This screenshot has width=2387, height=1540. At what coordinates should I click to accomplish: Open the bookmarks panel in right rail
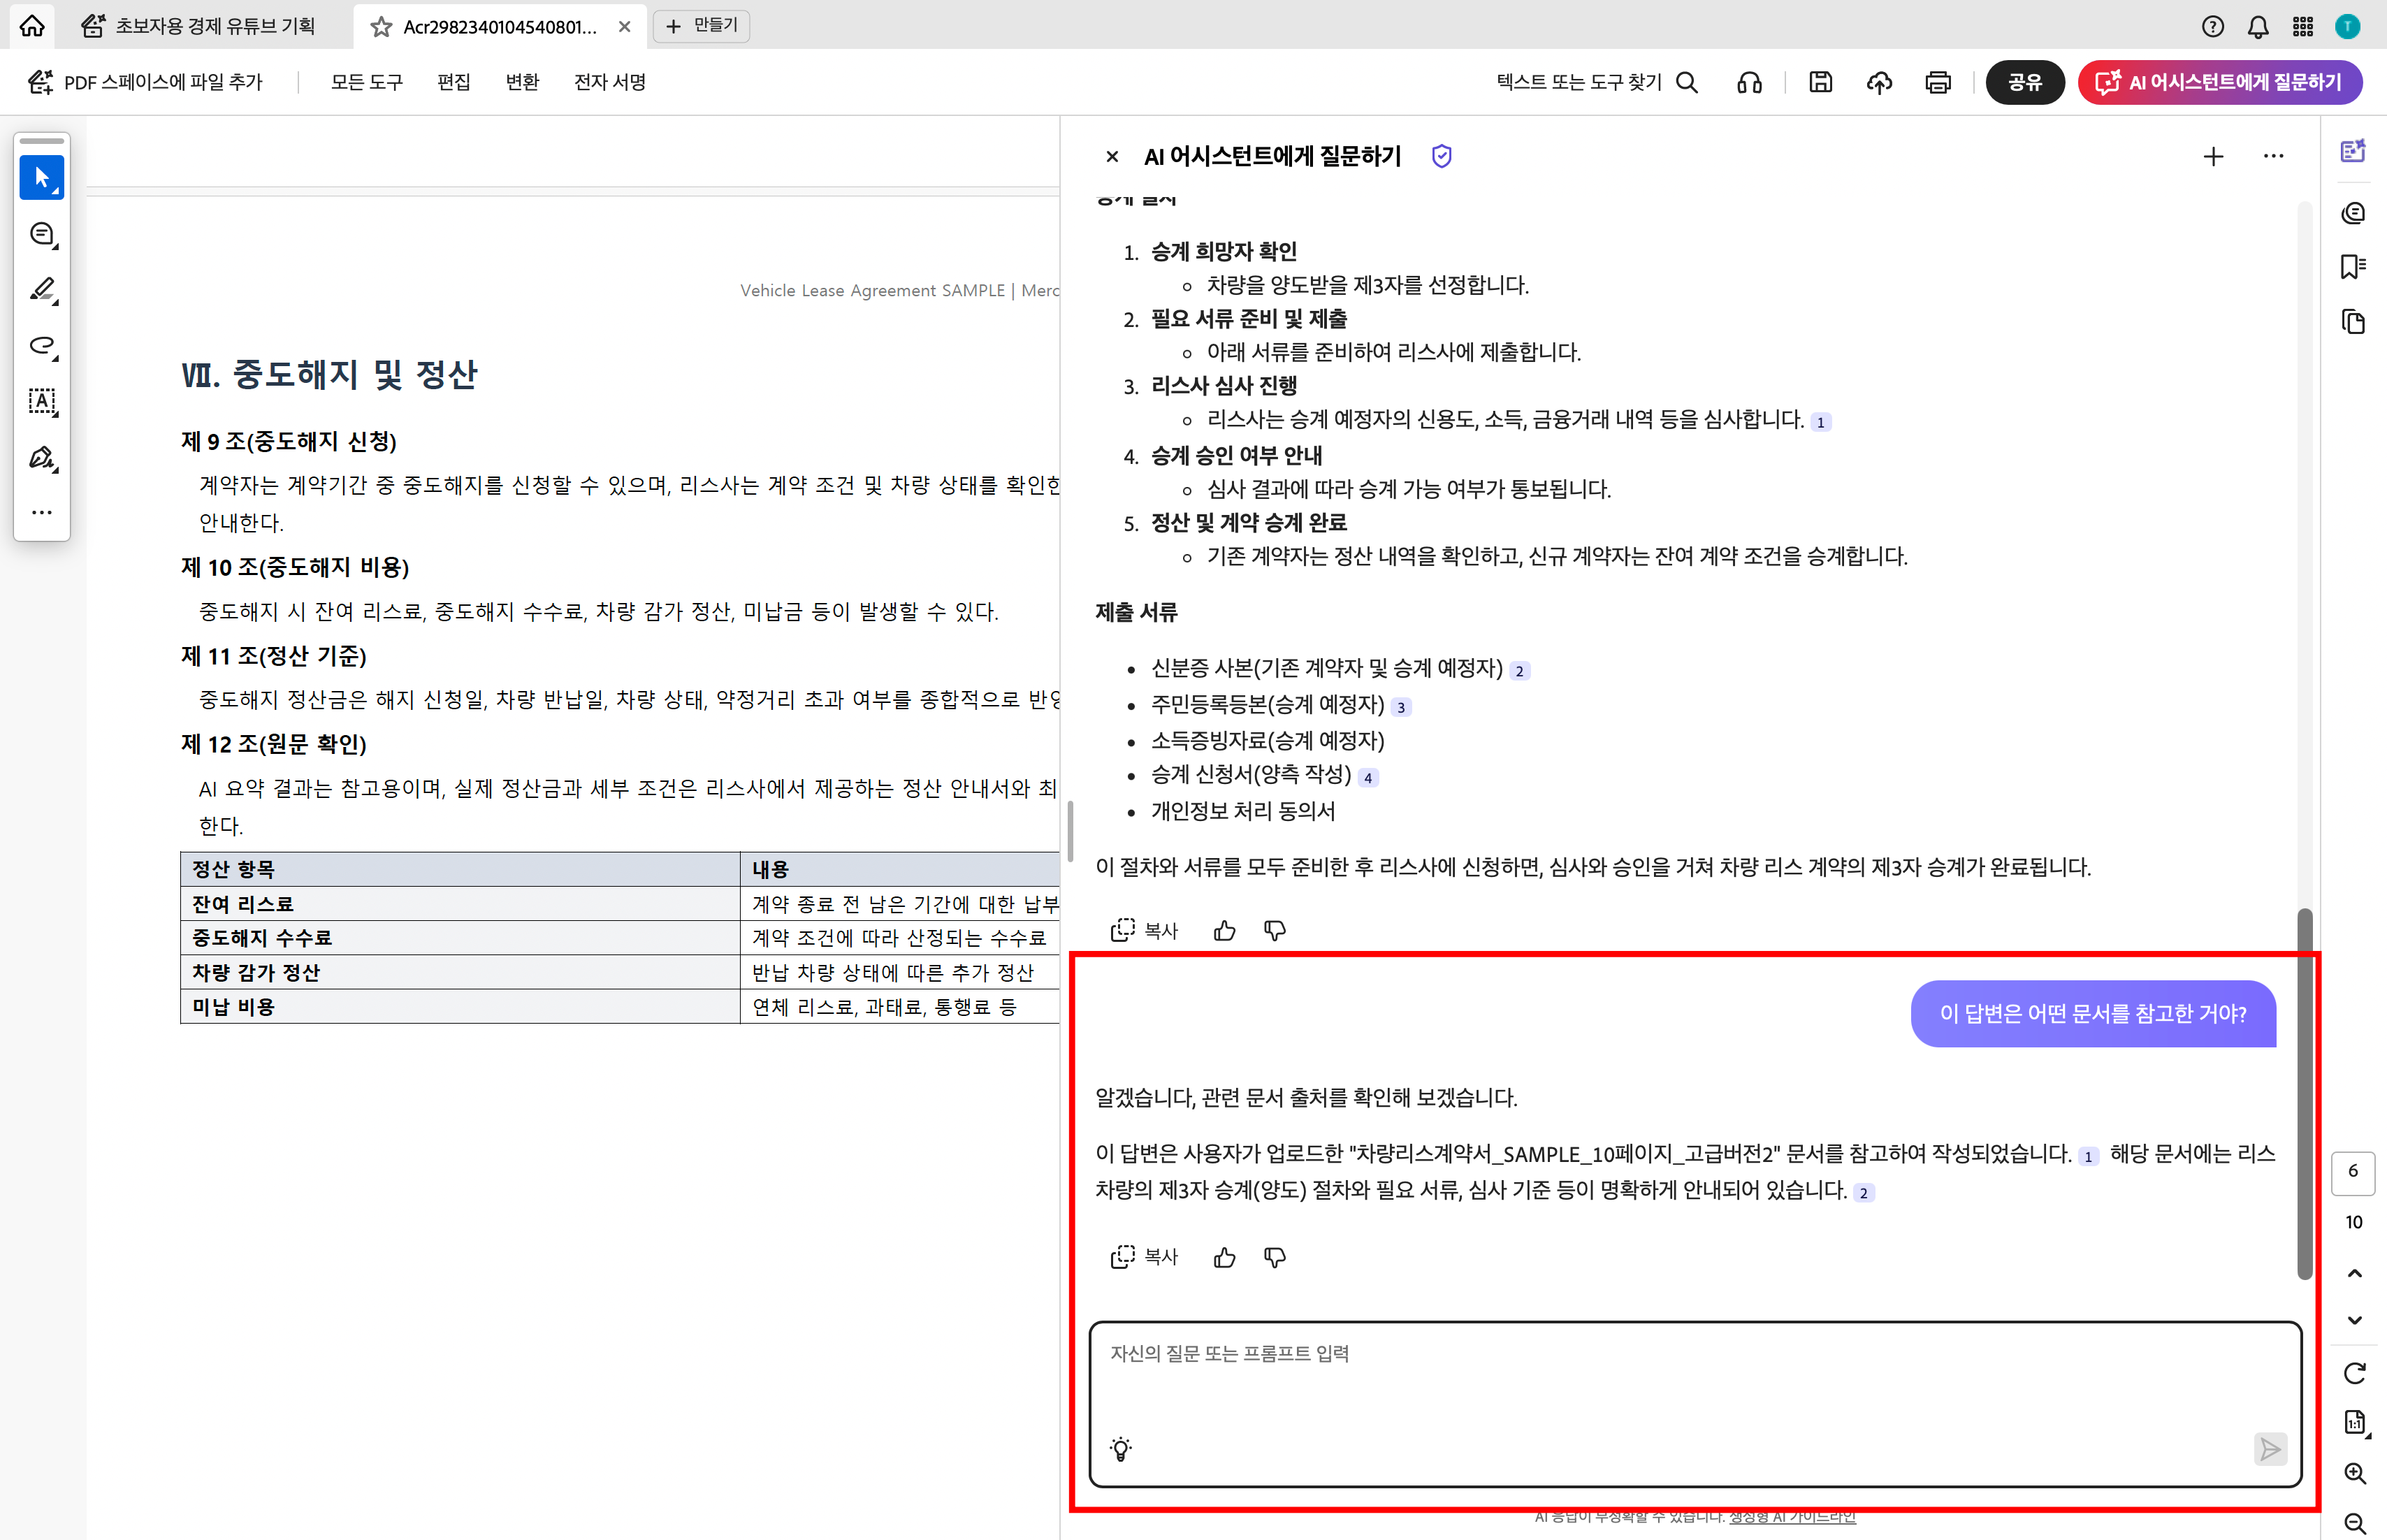click(2353, 267)
